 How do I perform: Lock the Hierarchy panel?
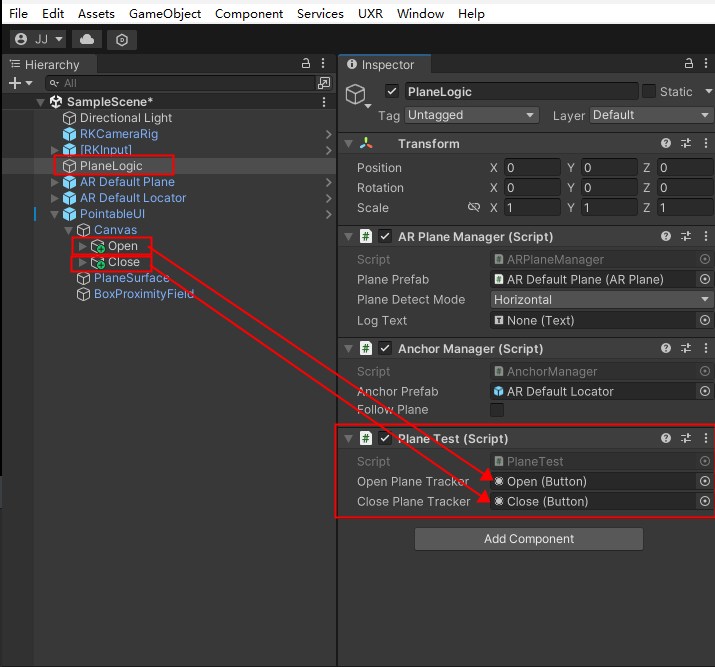coord(306,63)
